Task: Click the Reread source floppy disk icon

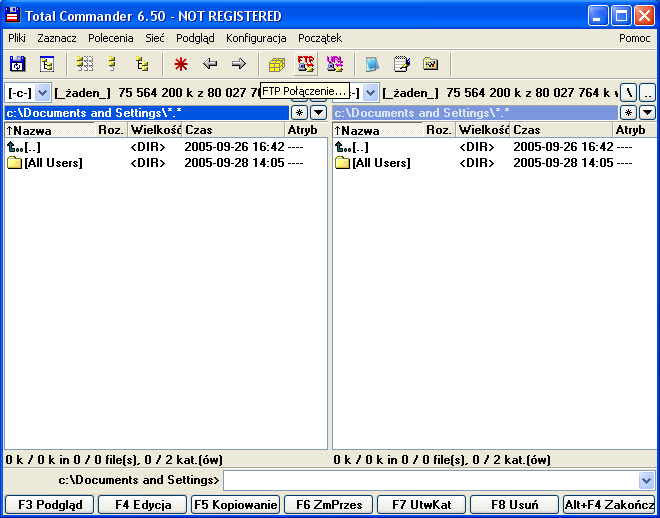Action: pyautogui.click(x=17, y=64)
